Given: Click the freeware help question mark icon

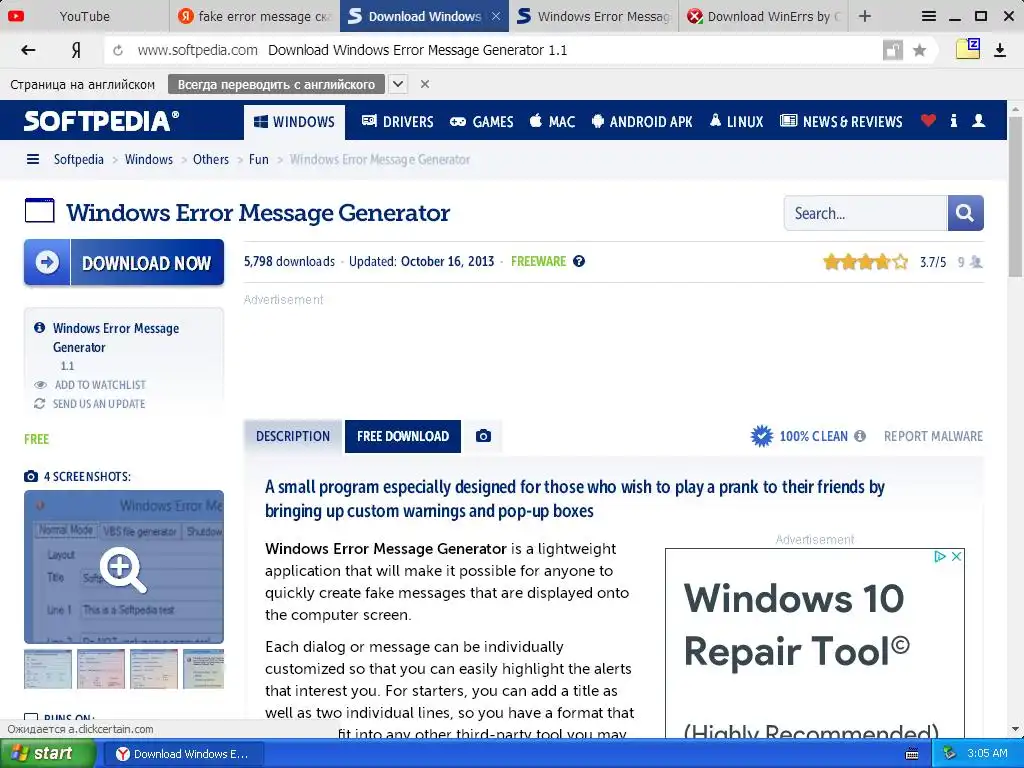Looking at the screenshot, I should tap(579, 261).
